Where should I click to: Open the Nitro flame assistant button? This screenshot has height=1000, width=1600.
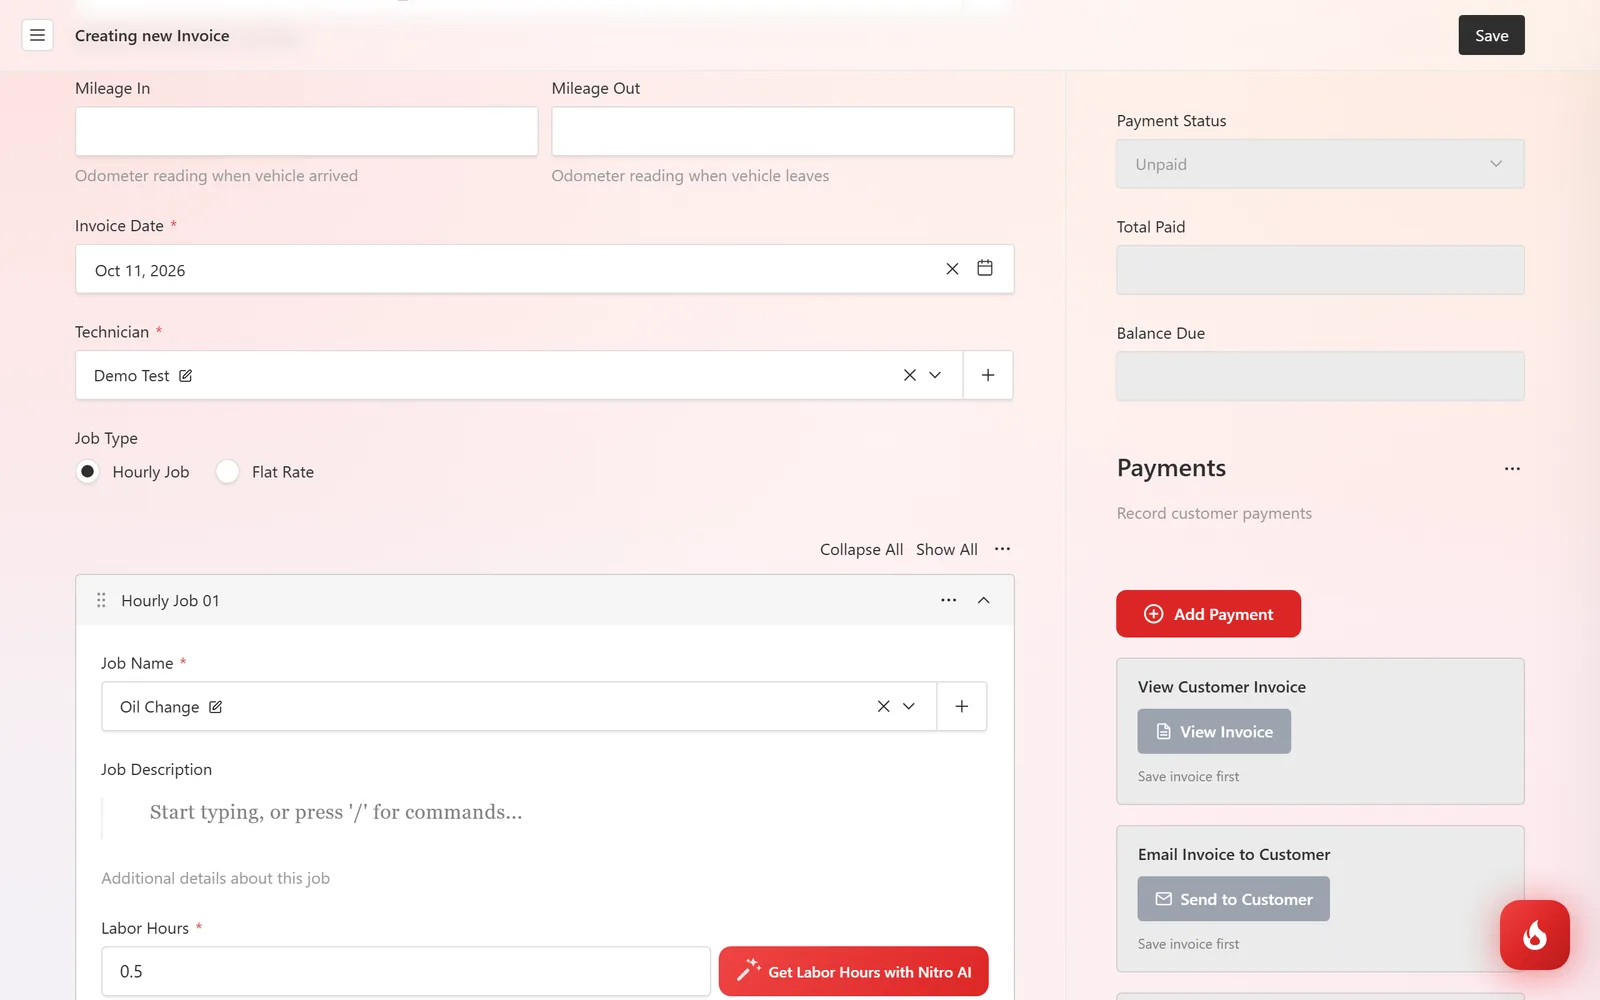click(1535, 935)
